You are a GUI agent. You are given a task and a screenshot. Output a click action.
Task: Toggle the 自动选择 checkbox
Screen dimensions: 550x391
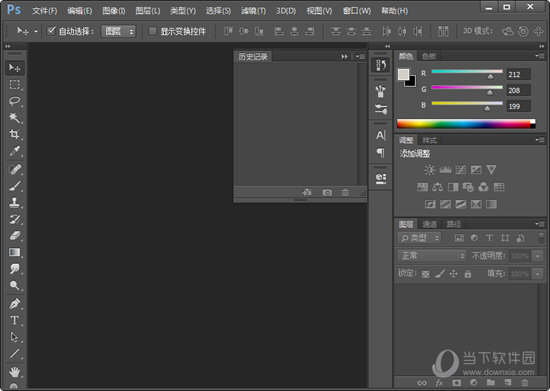click(51, 31)
